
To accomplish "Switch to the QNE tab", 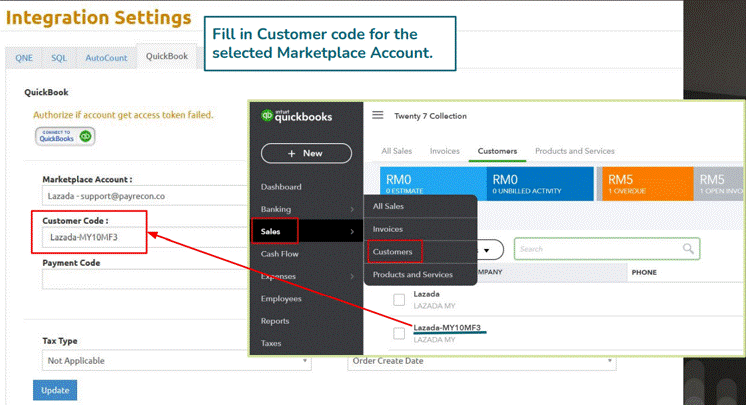I will [24, 58].
